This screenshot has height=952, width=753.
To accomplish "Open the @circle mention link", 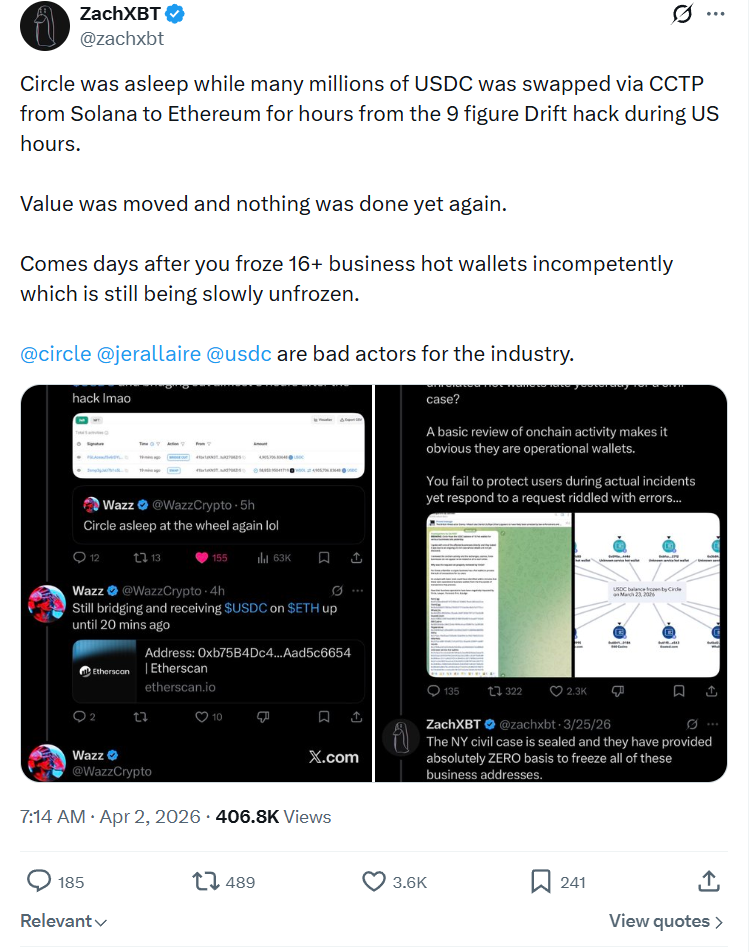I will coord(55,353).
